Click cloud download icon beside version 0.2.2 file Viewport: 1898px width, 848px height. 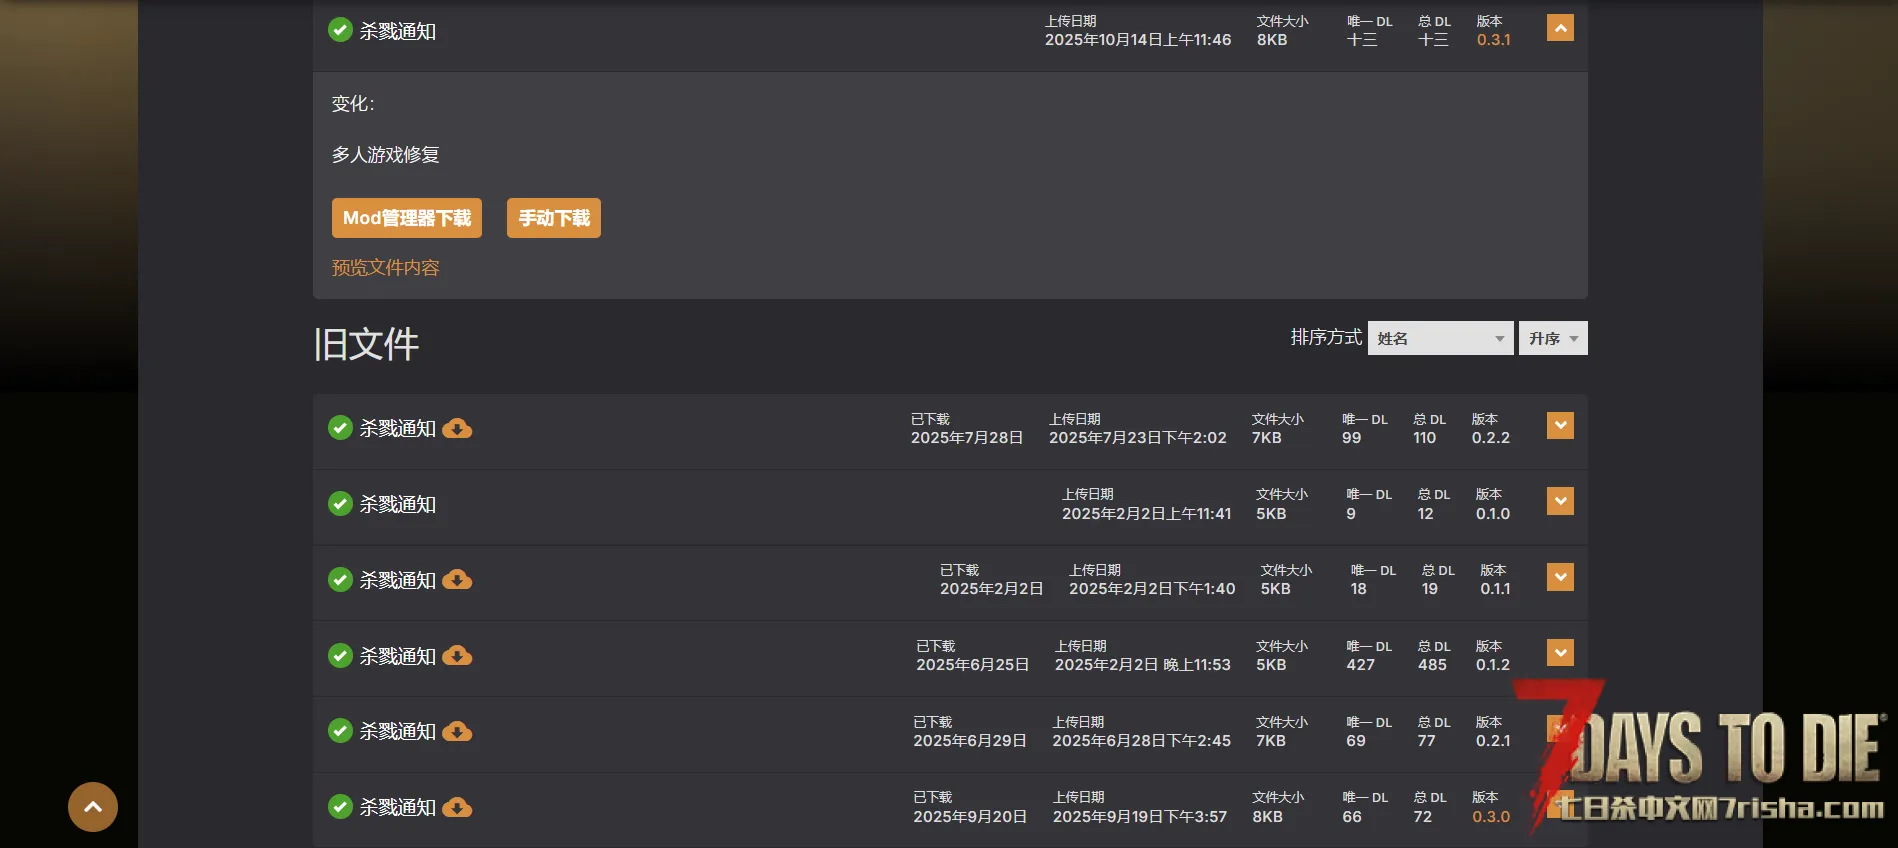[457, 429]
